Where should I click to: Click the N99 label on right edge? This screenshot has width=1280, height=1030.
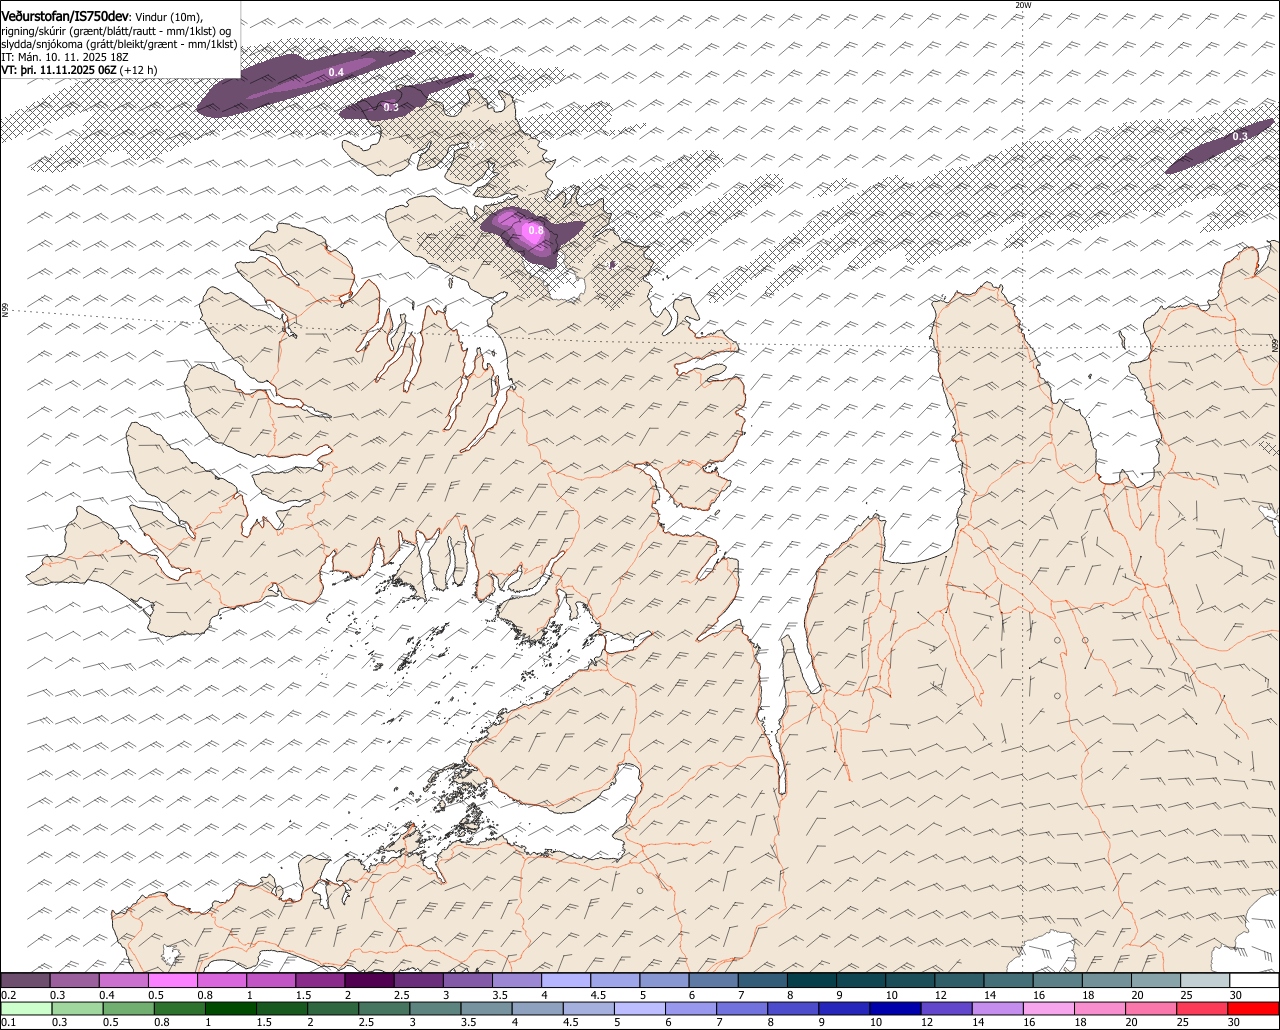(x=1275, y=345)
